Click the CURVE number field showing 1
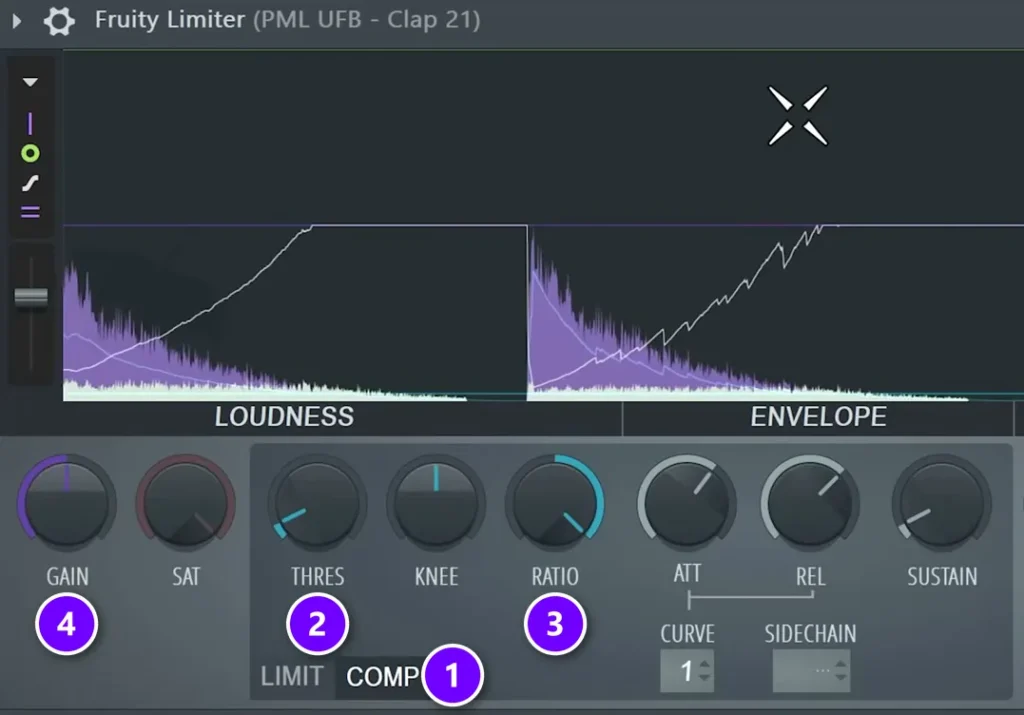The width and height of the screenshot is (1024, 715). pyautogui.click(x=687, y=671)
